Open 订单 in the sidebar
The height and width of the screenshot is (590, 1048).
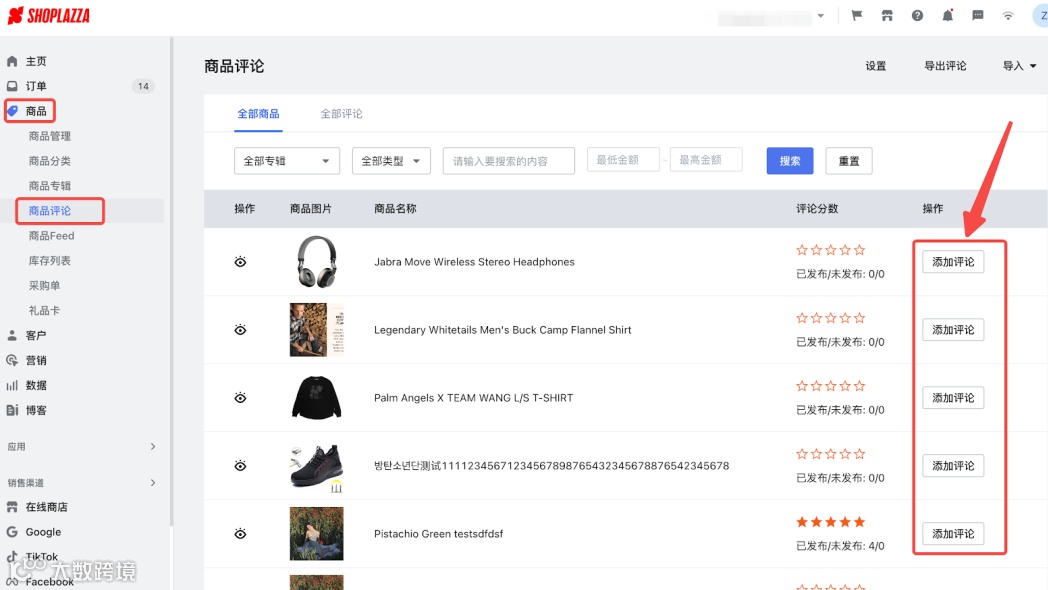[36, 86]
